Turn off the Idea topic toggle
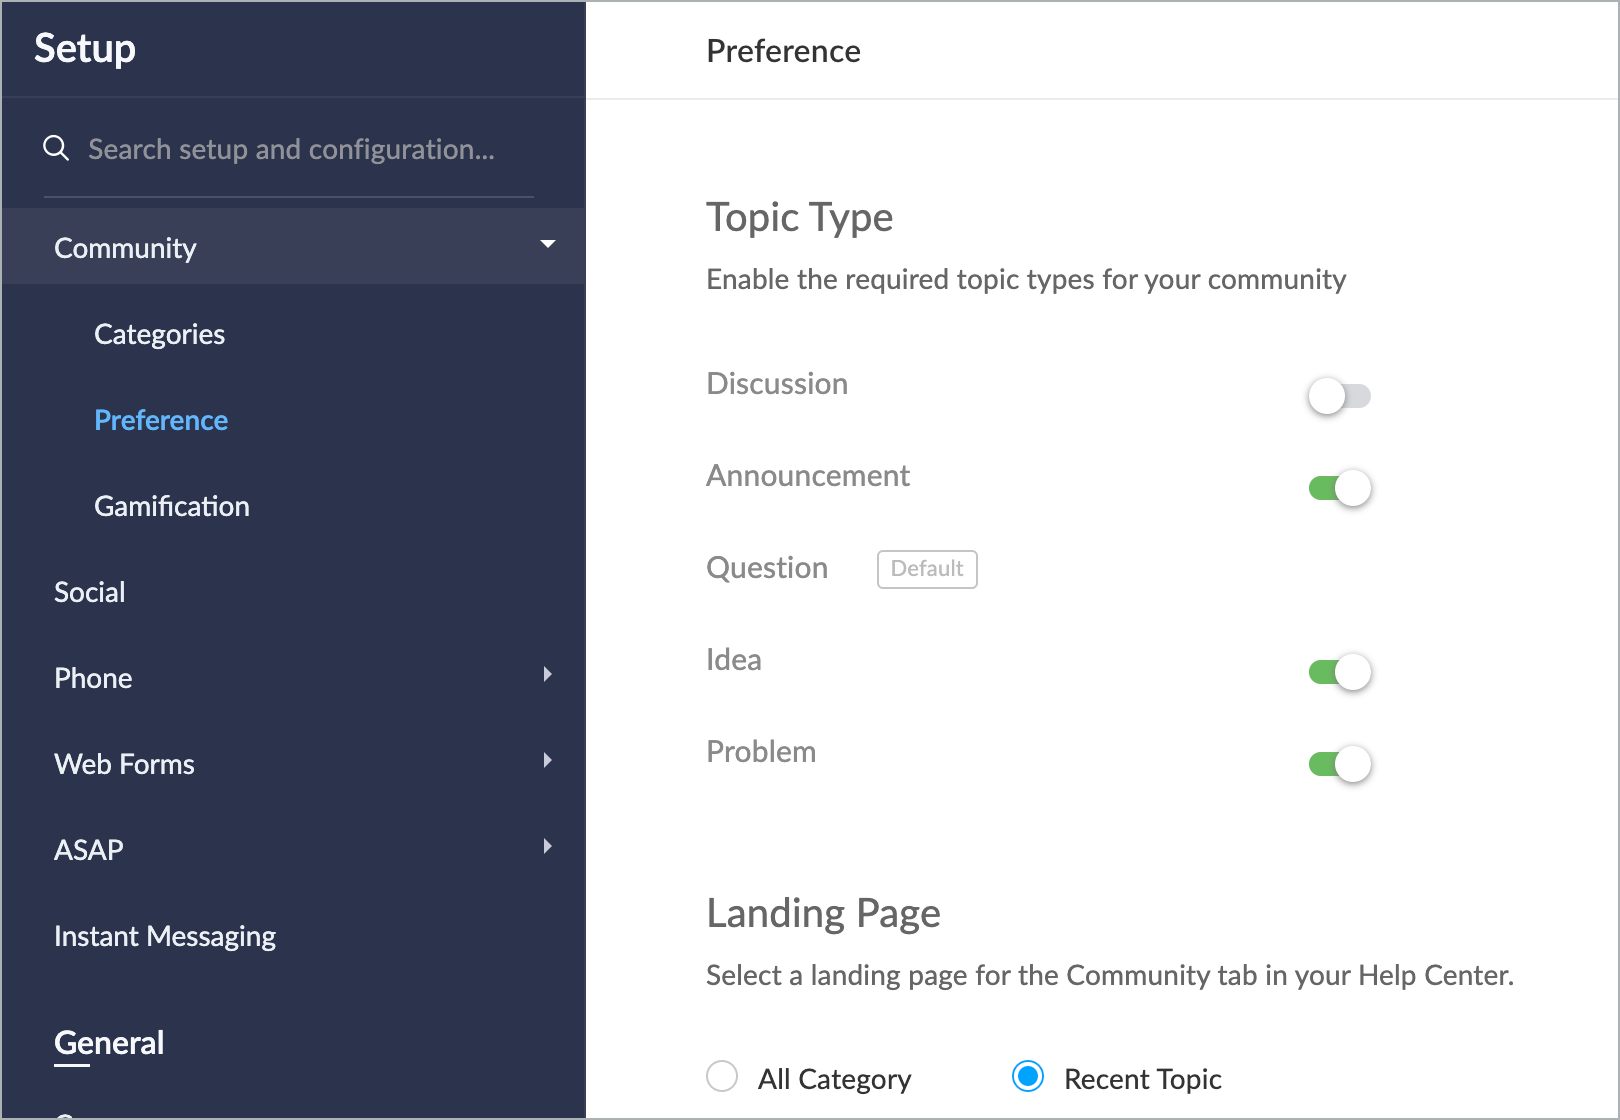This screenshot has height=1120, width=1620. tap(1339, 672)
